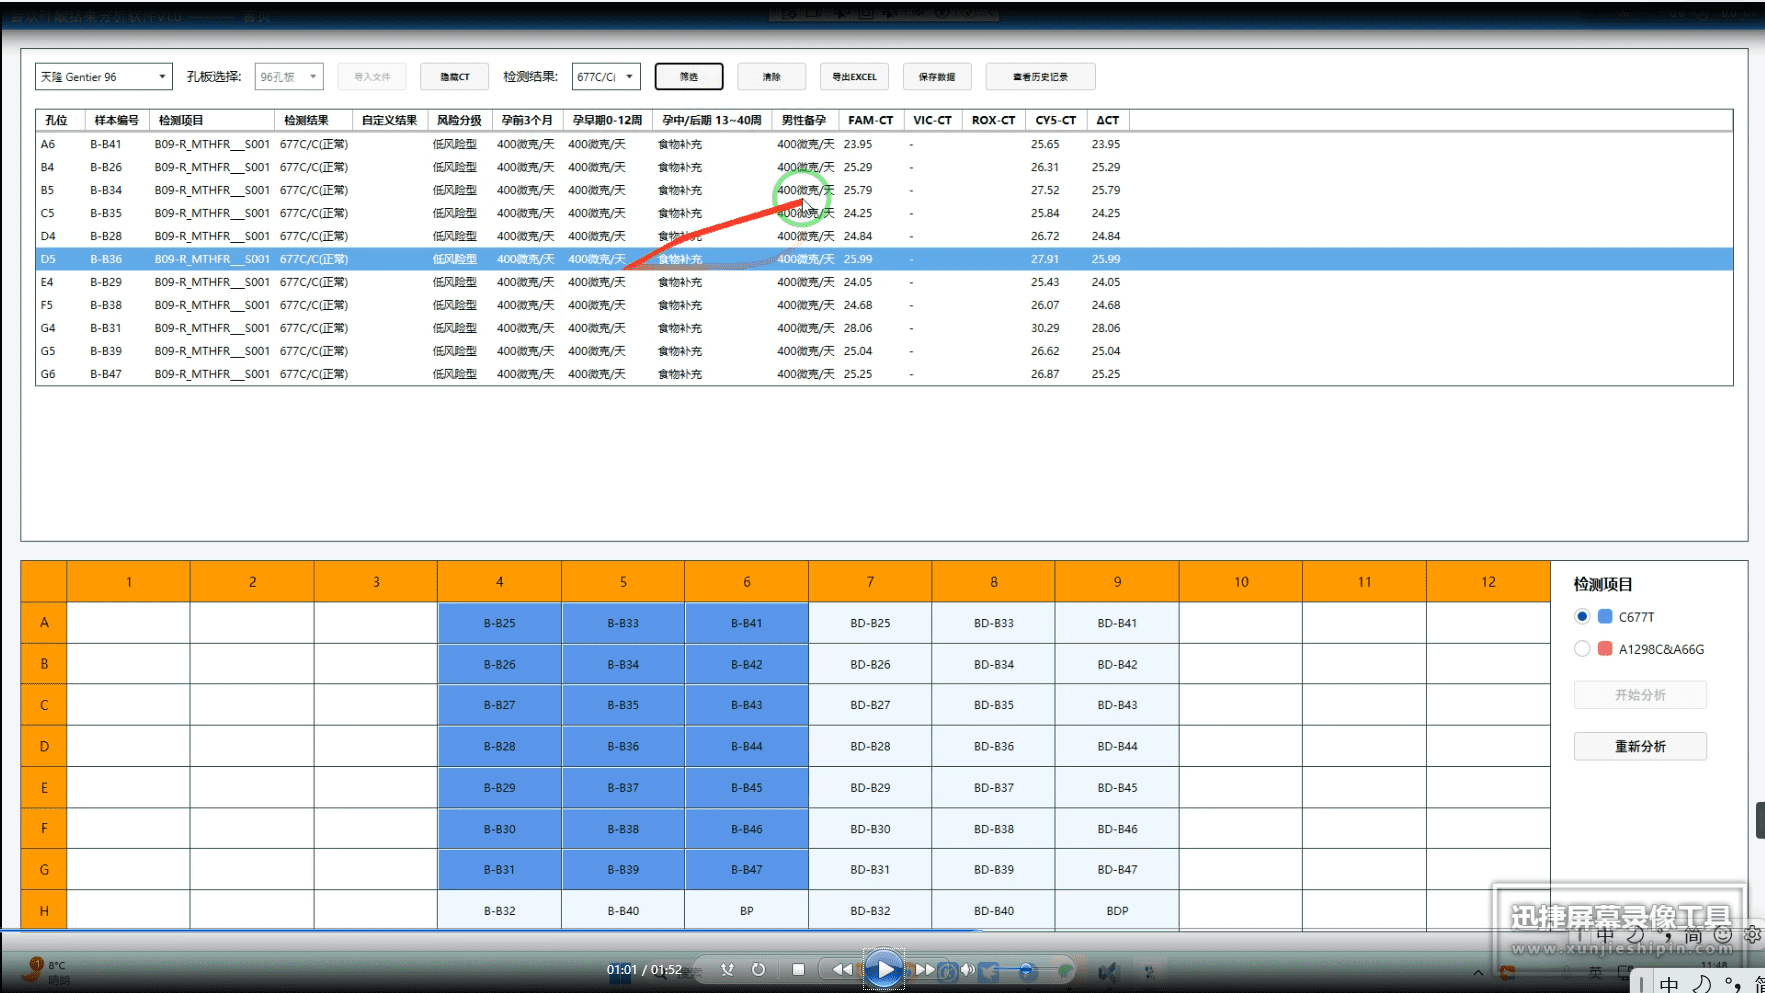Select plate well BD-B38

(x=994, y=828)
